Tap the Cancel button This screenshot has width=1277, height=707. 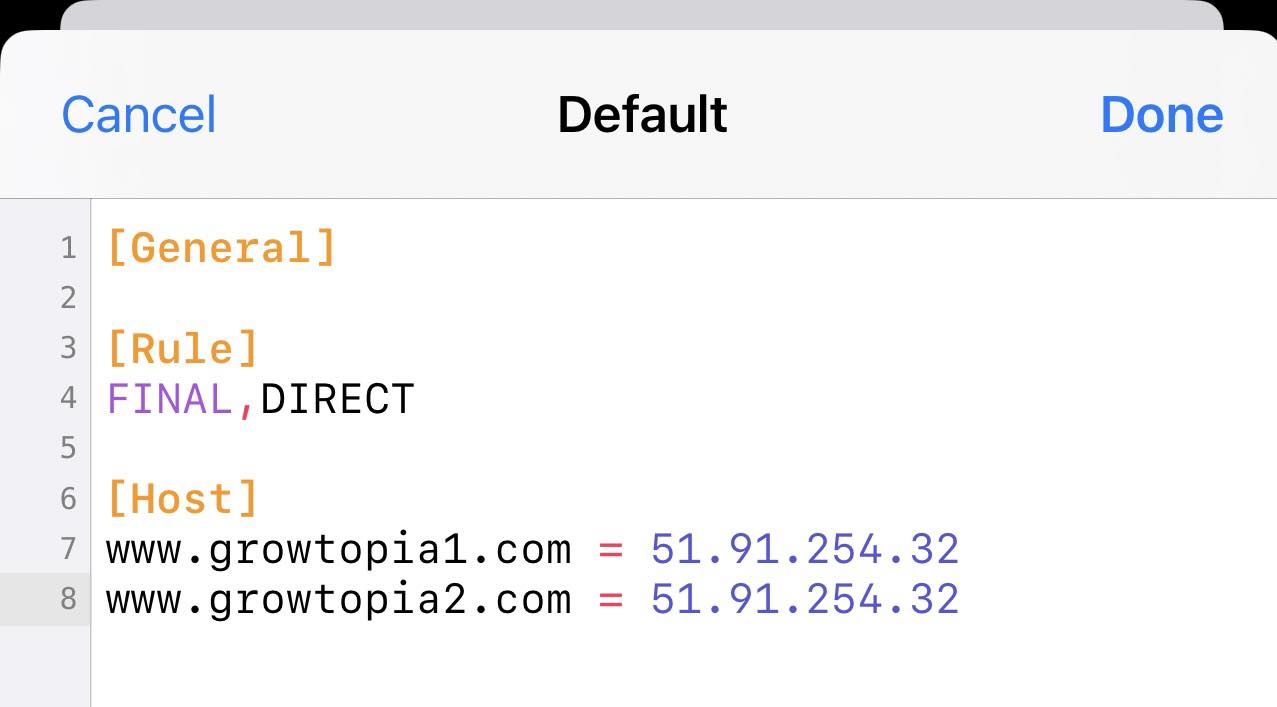point(139,115)
